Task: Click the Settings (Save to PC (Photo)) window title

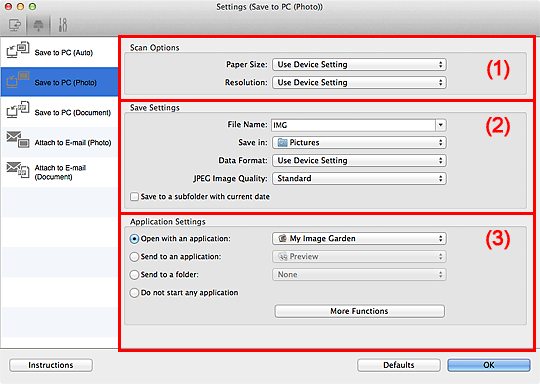Action: coord(270,7)
